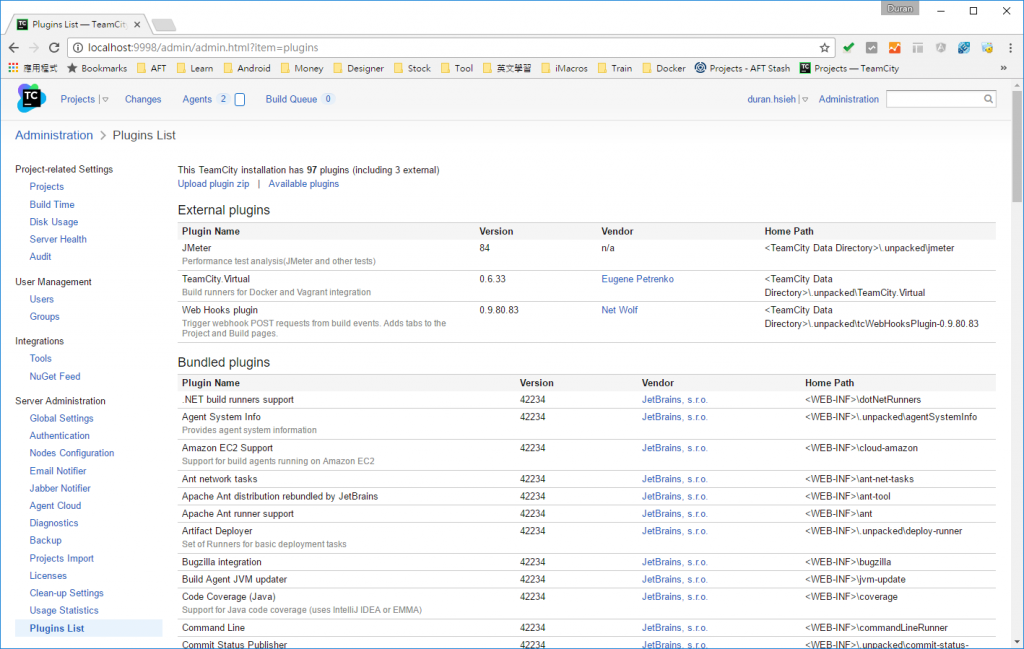Open the Build Queue tab
The image size is (1024, 649).
[x=291, y=99]
